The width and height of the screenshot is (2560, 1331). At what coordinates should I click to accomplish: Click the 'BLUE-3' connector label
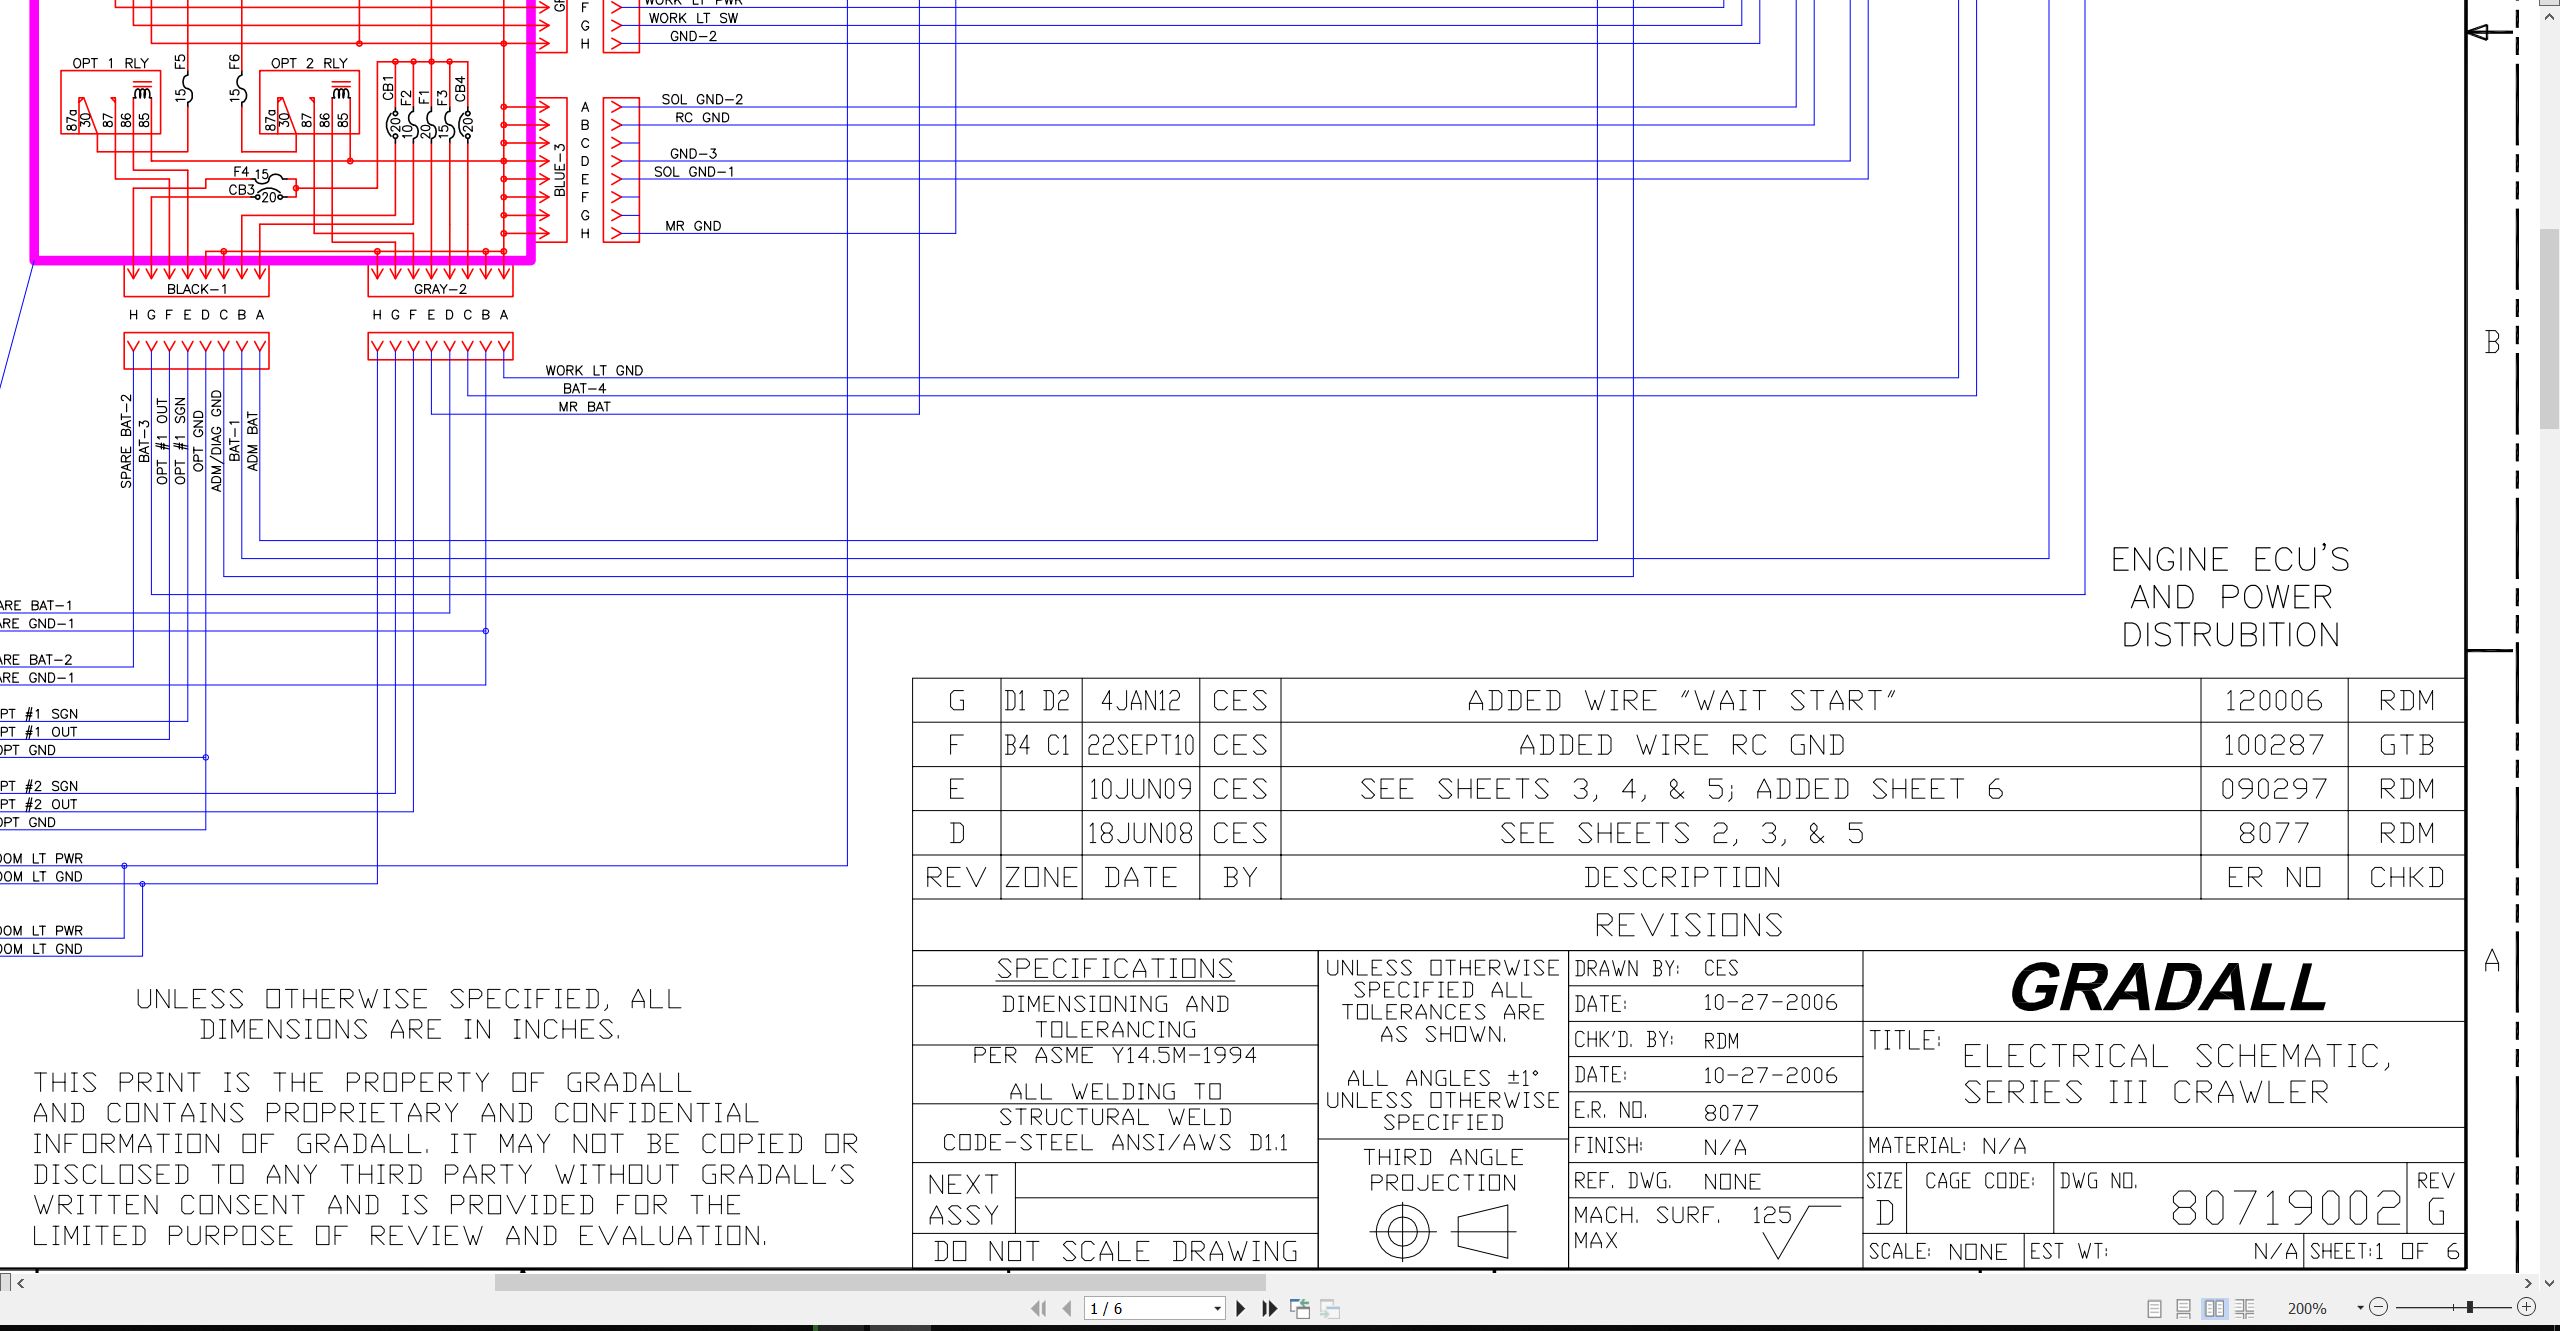tap(560, 170)
